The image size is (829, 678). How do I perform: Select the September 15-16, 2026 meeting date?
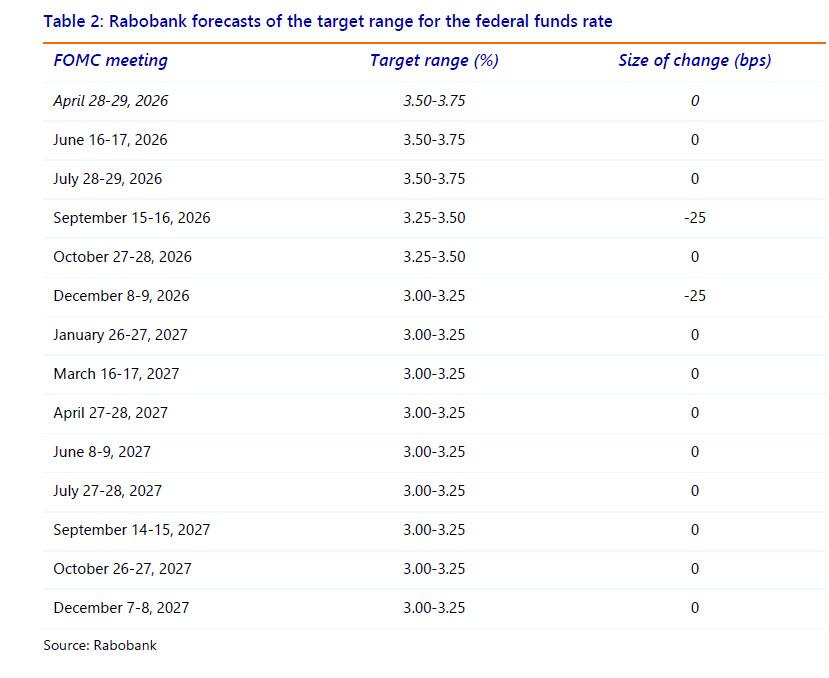131,218
